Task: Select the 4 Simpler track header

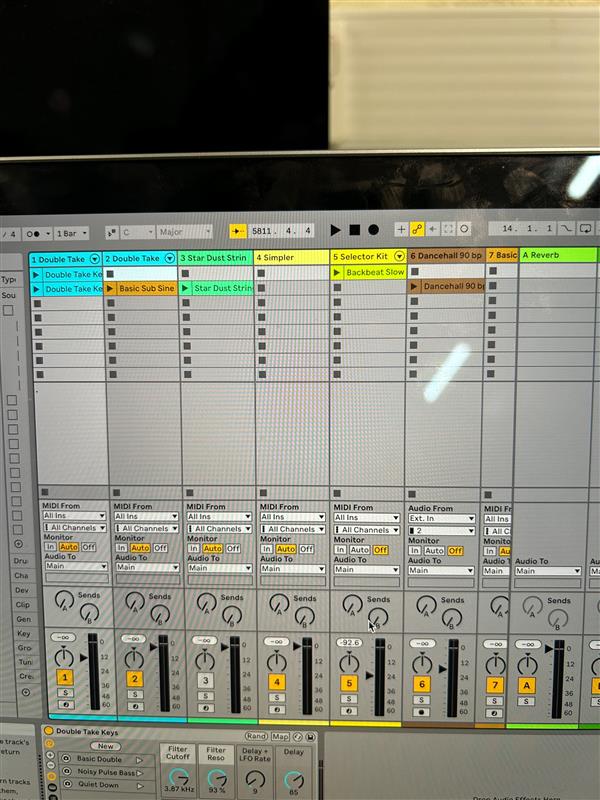Action: point(292,257)
